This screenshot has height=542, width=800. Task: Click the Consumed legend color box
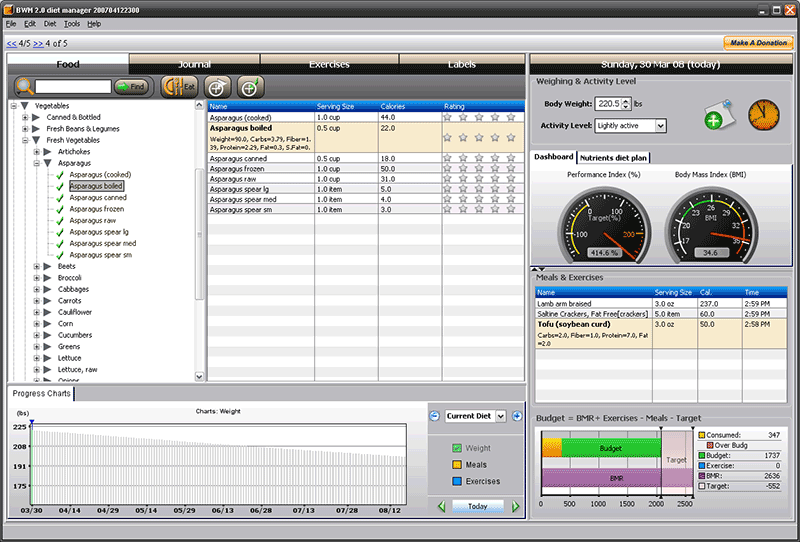click(x=702, y=435)
